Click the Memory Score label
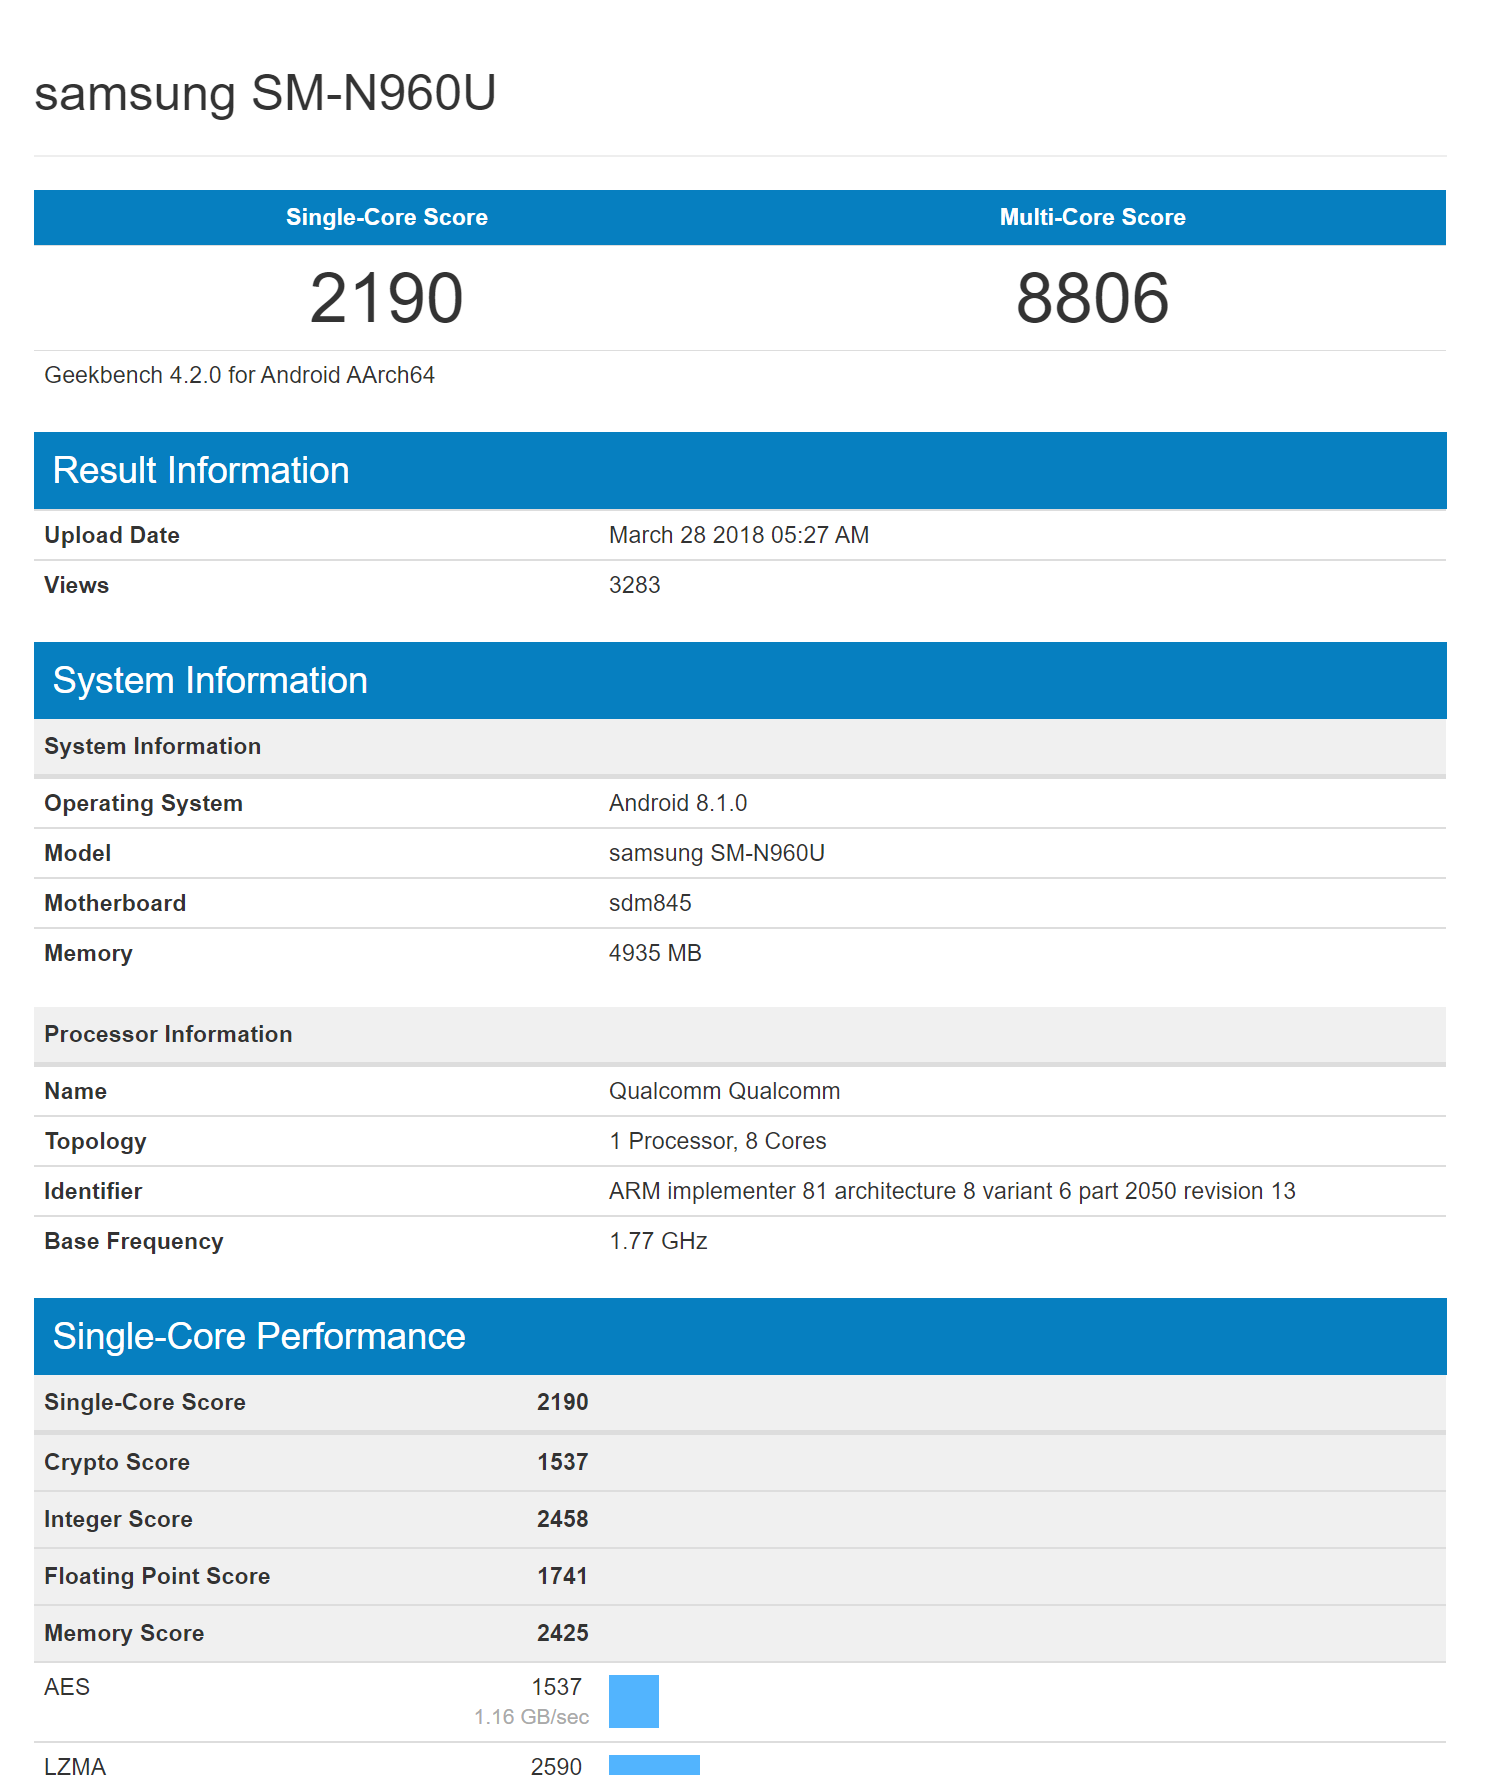The width and height of the screenshot is (1489, 1775). 124,1633
